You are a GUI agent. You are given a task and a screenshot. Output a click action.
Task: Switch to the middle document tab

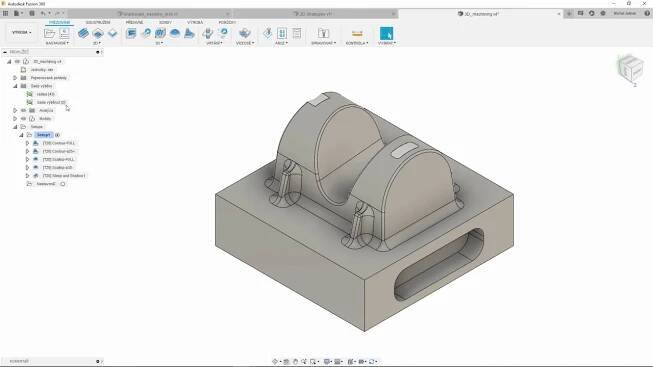pos(316,14)
